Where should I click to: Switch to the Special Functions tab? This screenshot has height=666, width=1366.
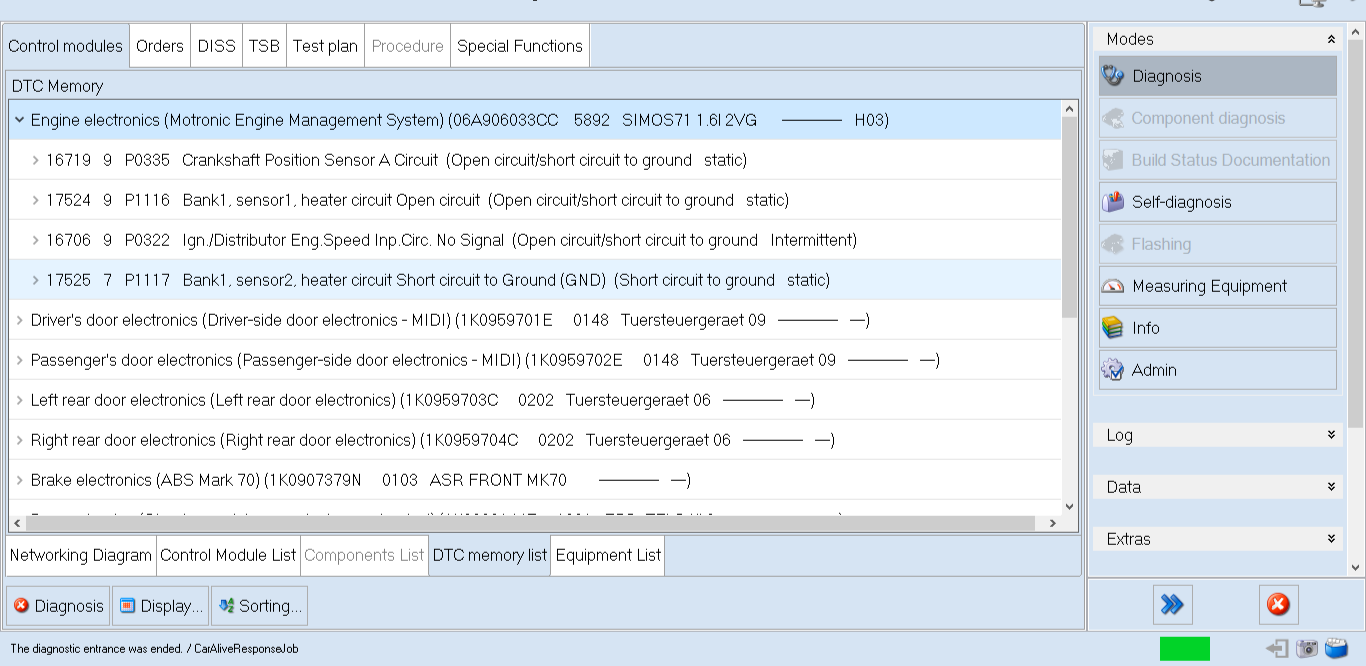[x=519, y=46]
